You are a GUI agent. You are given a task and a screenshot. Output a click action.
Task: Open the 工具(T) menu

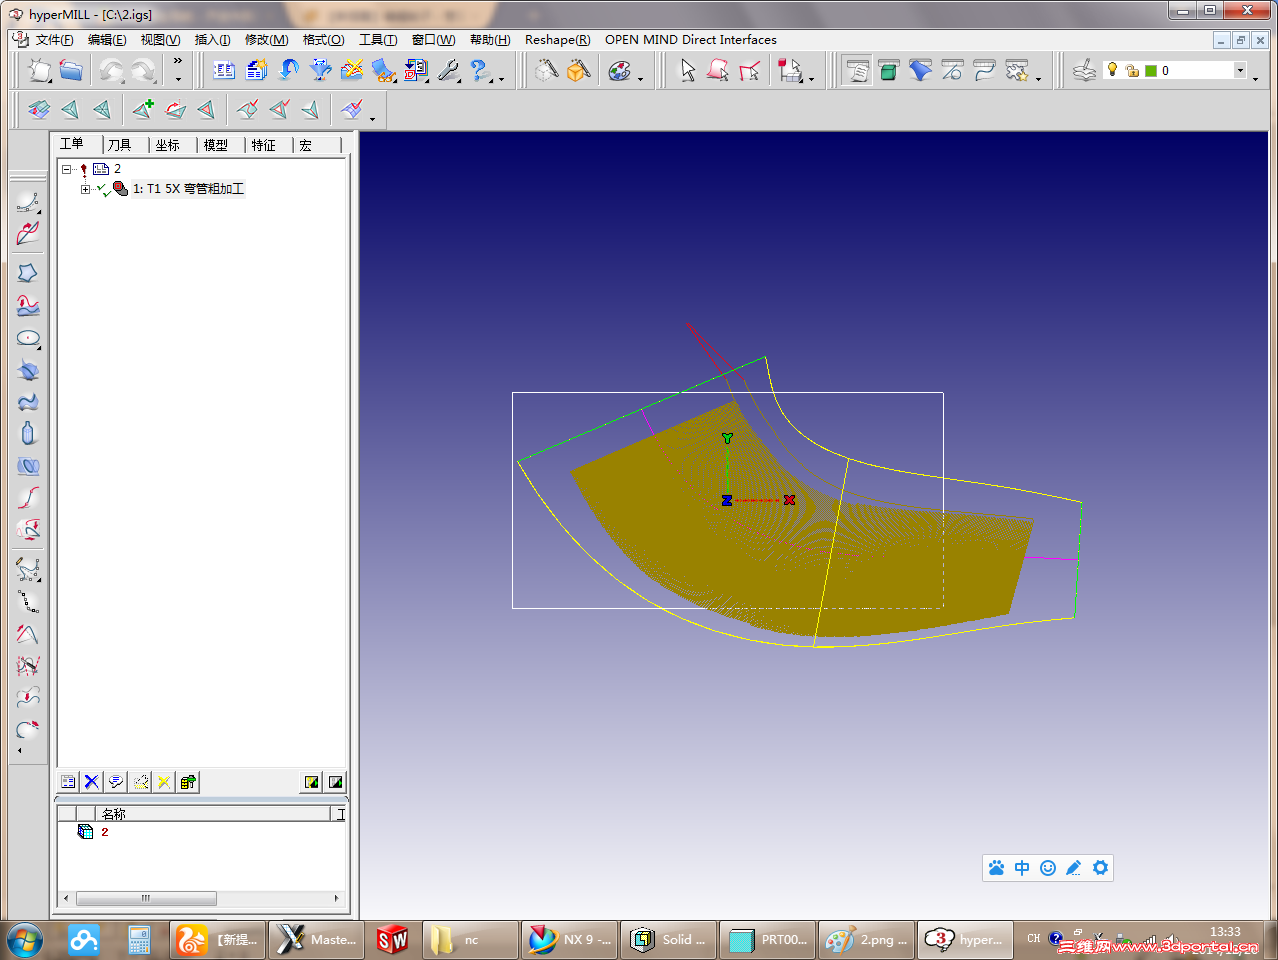378,40
